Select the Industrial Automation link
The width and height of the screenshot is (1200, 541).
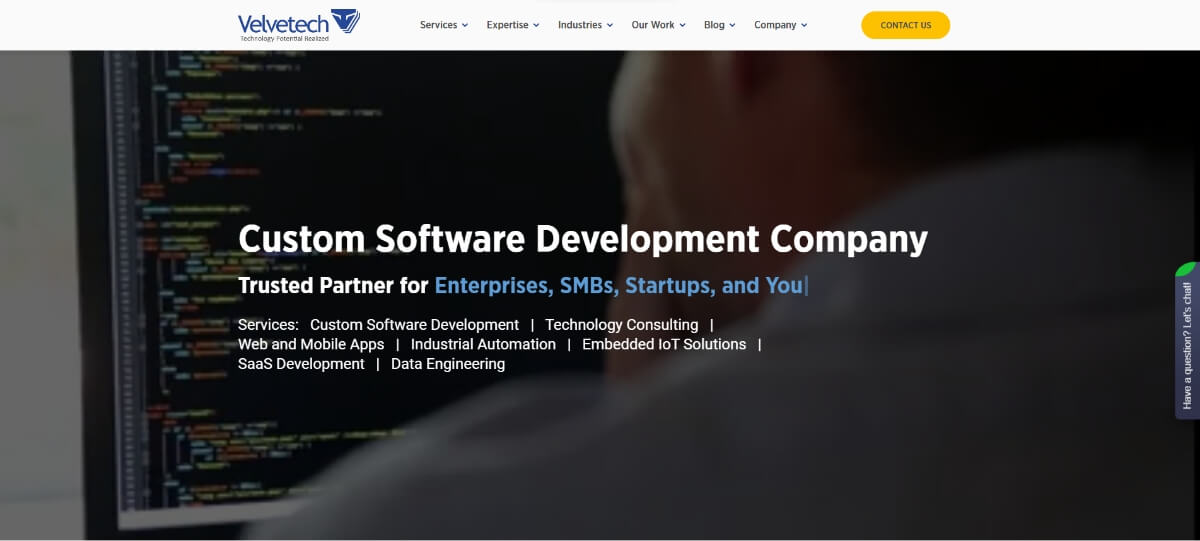tap(483, 344)
